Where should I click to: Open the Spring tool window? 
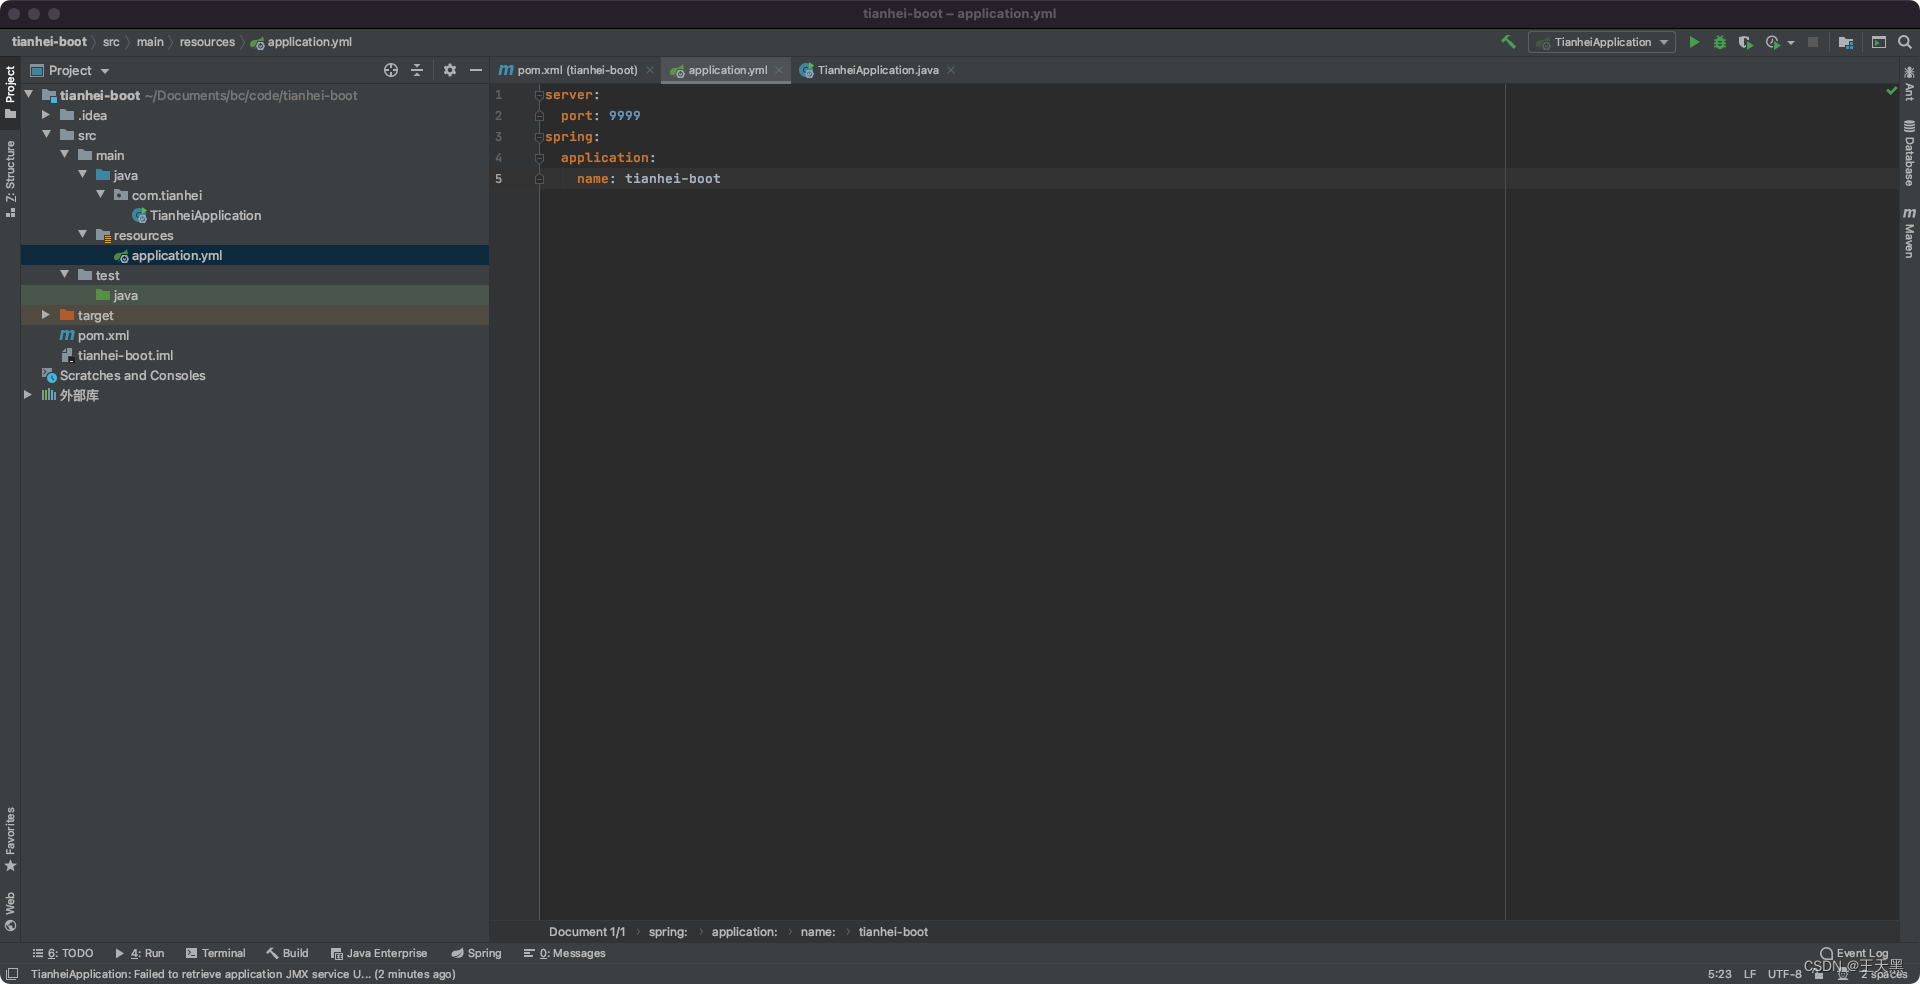point(476,953)
